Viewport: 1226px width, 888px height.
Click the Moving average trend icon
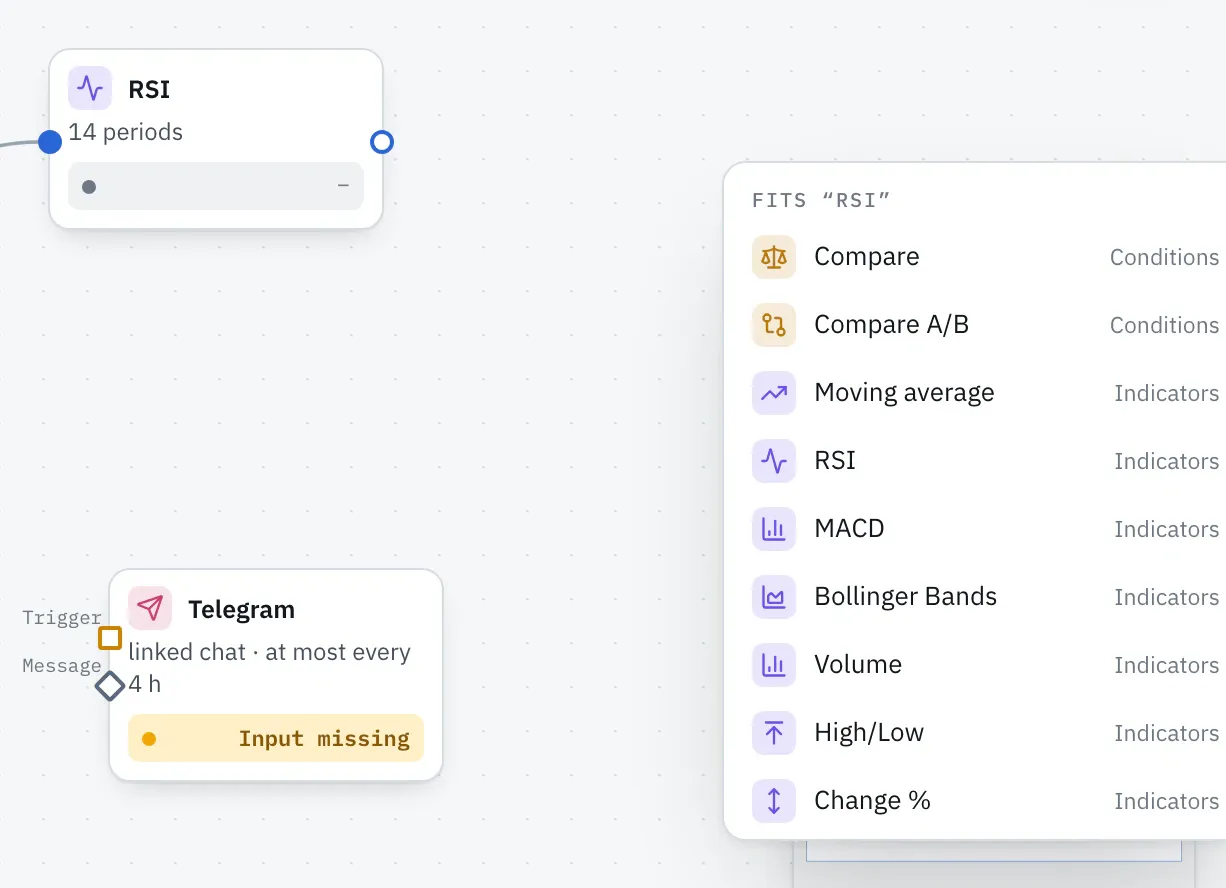click(x=774, y=393)
